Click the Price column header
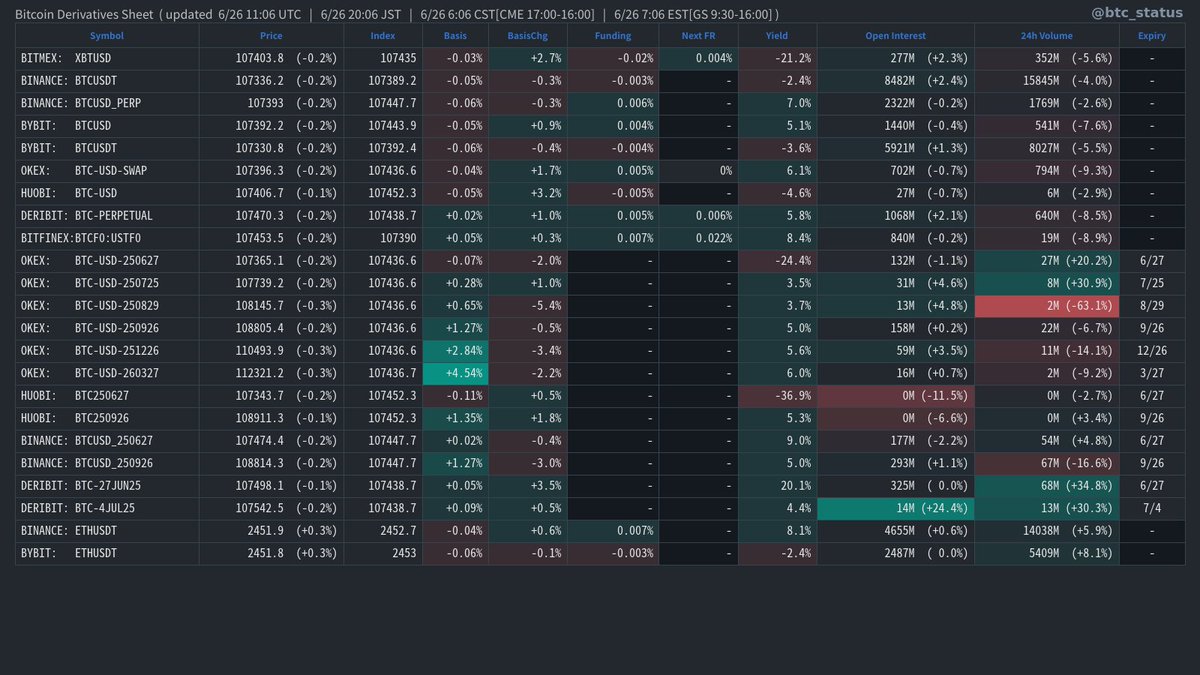 271,35
